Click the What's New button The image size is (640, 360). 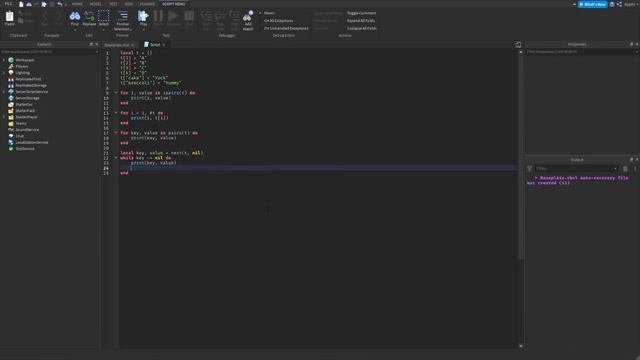(x=593, y=4)
